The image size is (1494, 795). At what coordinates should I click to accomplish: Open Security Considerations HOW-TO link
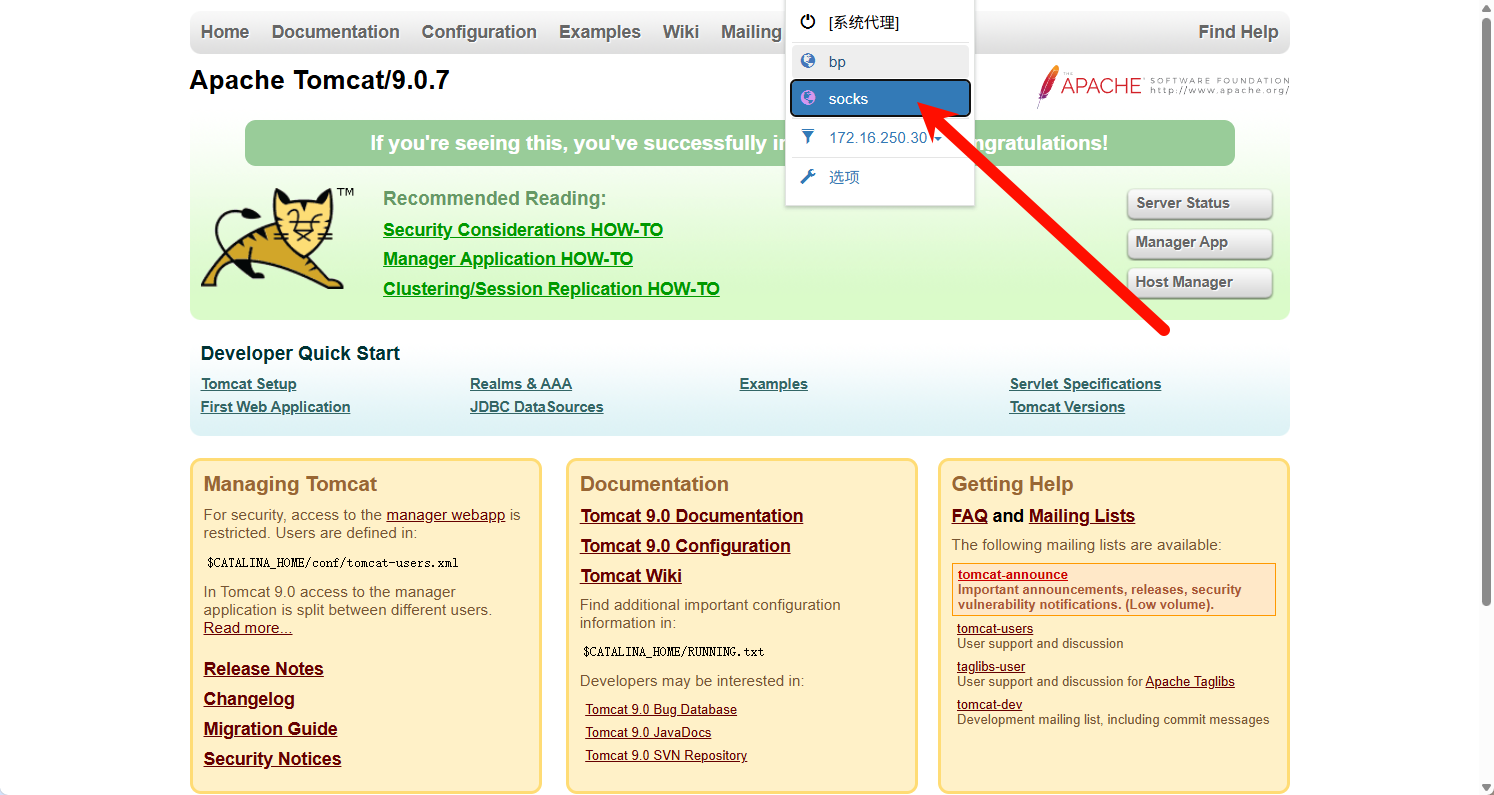[523, 230]
